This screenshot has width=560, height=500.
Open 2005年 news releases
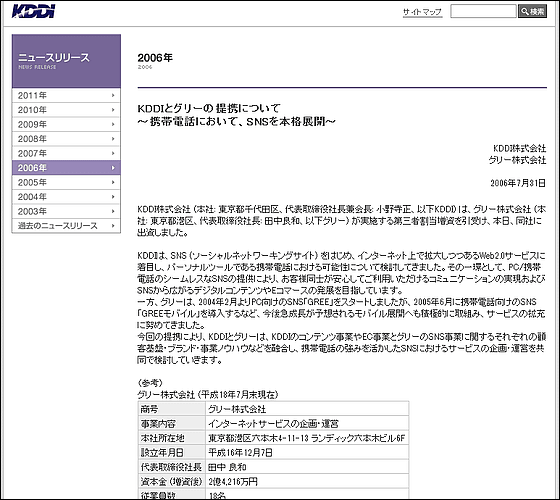tap(66, 182)
